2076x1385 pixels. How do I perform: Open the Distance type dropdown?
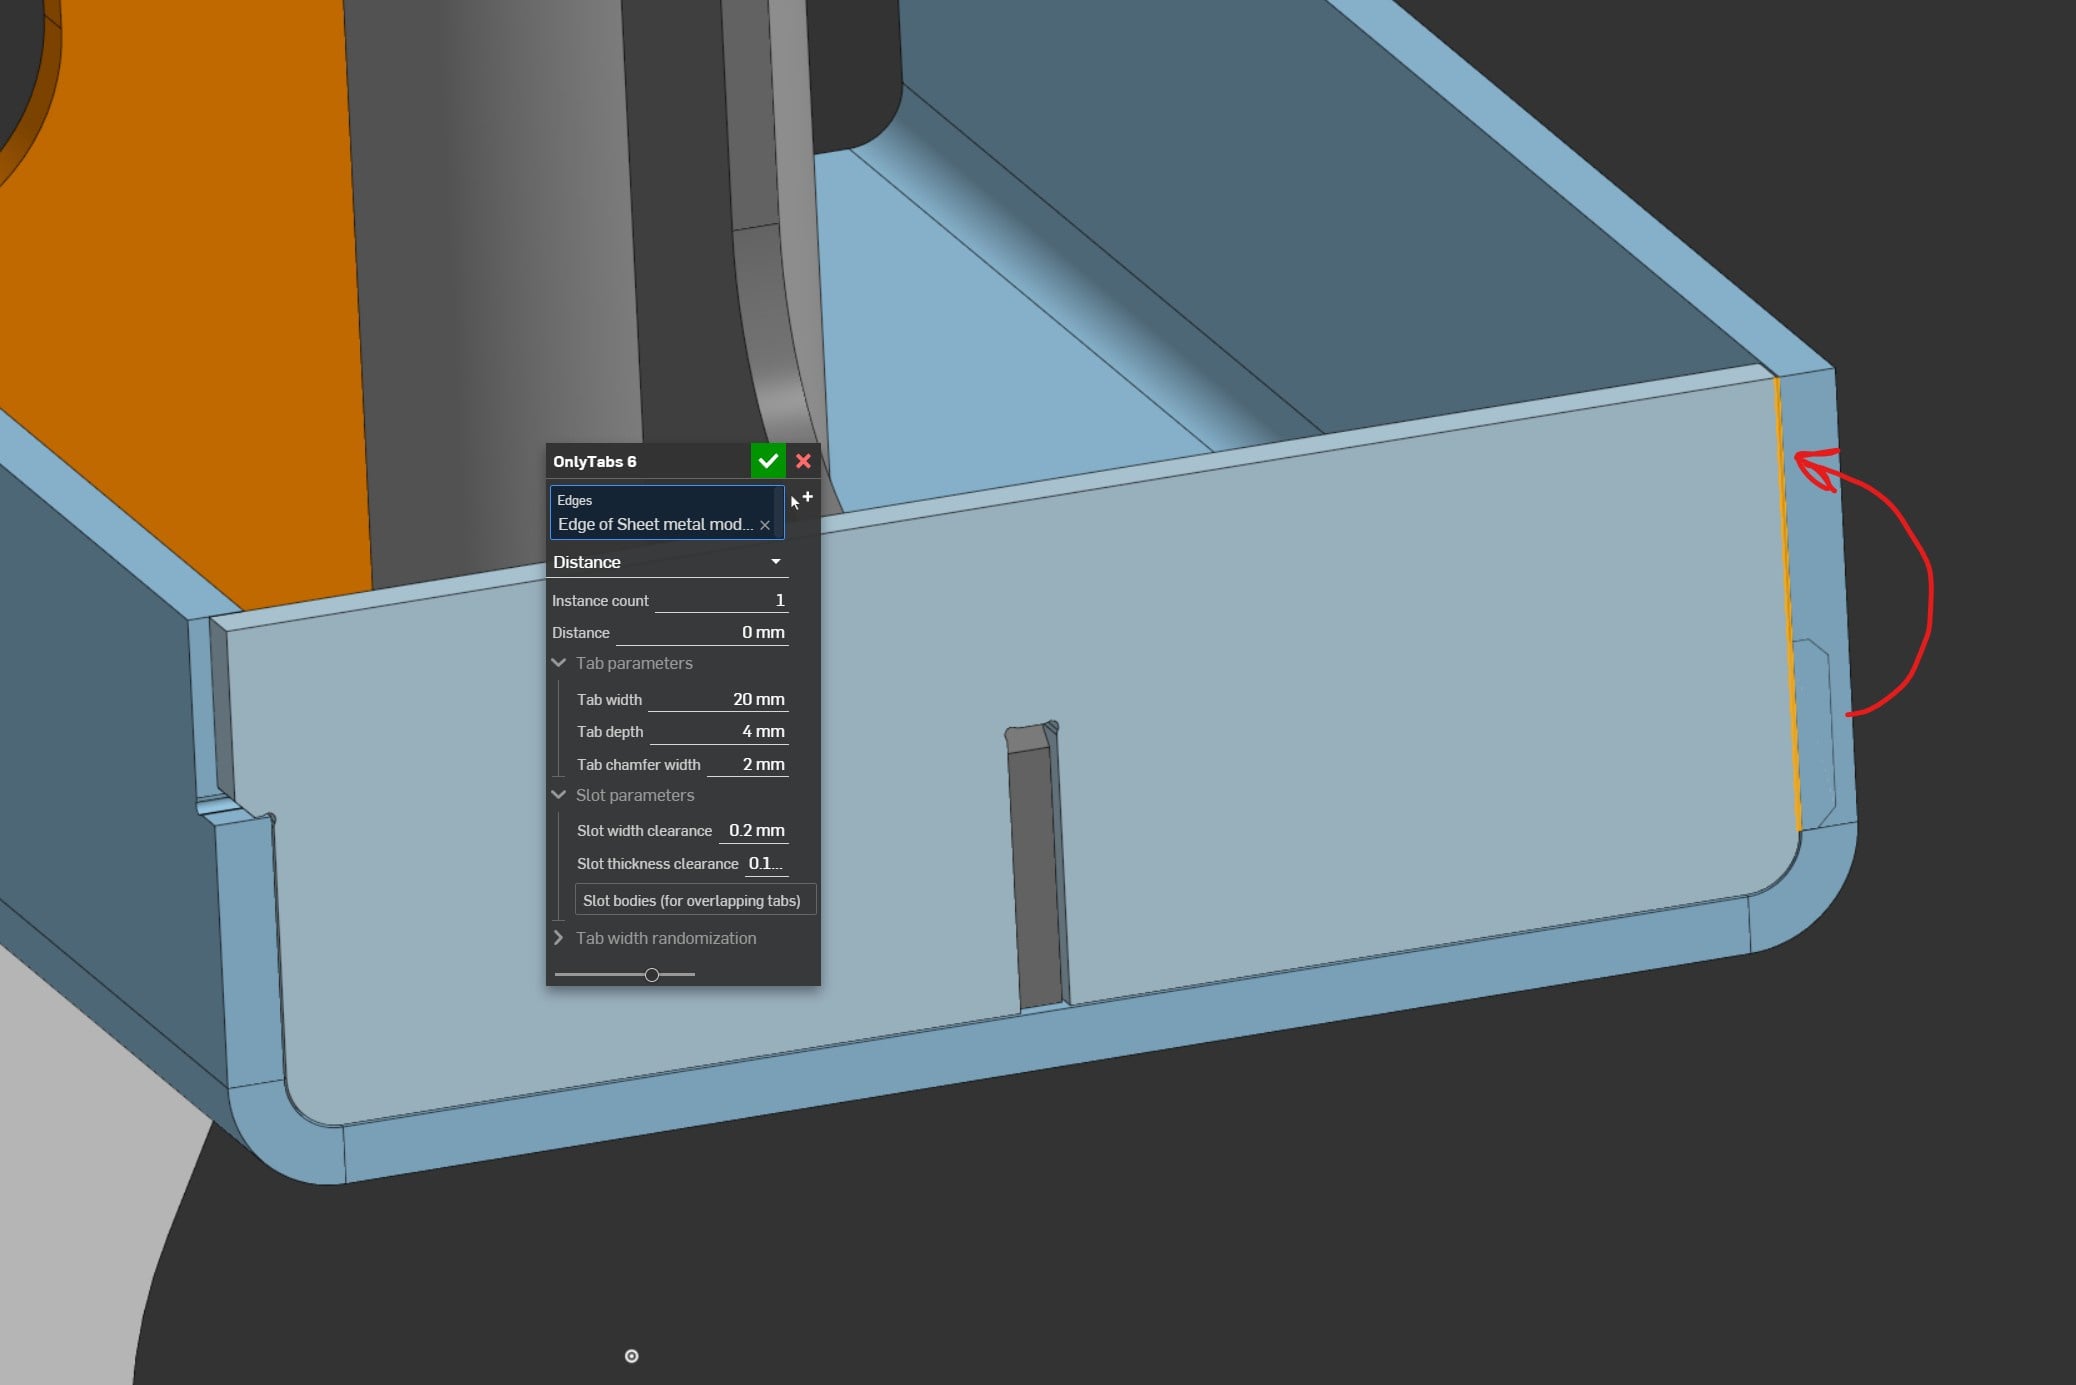[x=668, y=562]
